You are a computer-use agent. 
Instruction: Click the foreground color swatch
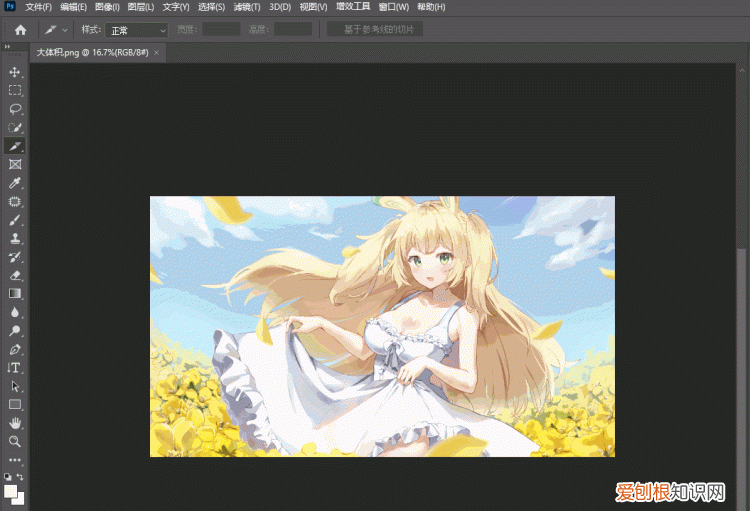(x=11, y=491)
